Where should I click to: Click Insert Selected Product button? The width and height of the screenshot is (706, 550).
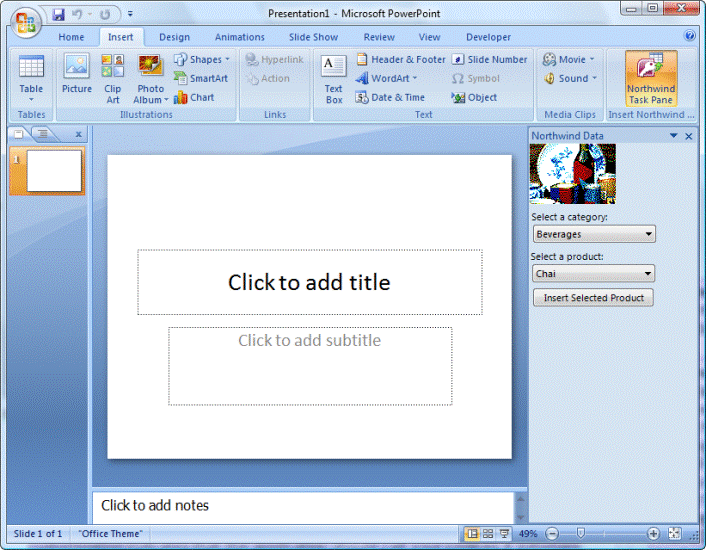[593, 298]
